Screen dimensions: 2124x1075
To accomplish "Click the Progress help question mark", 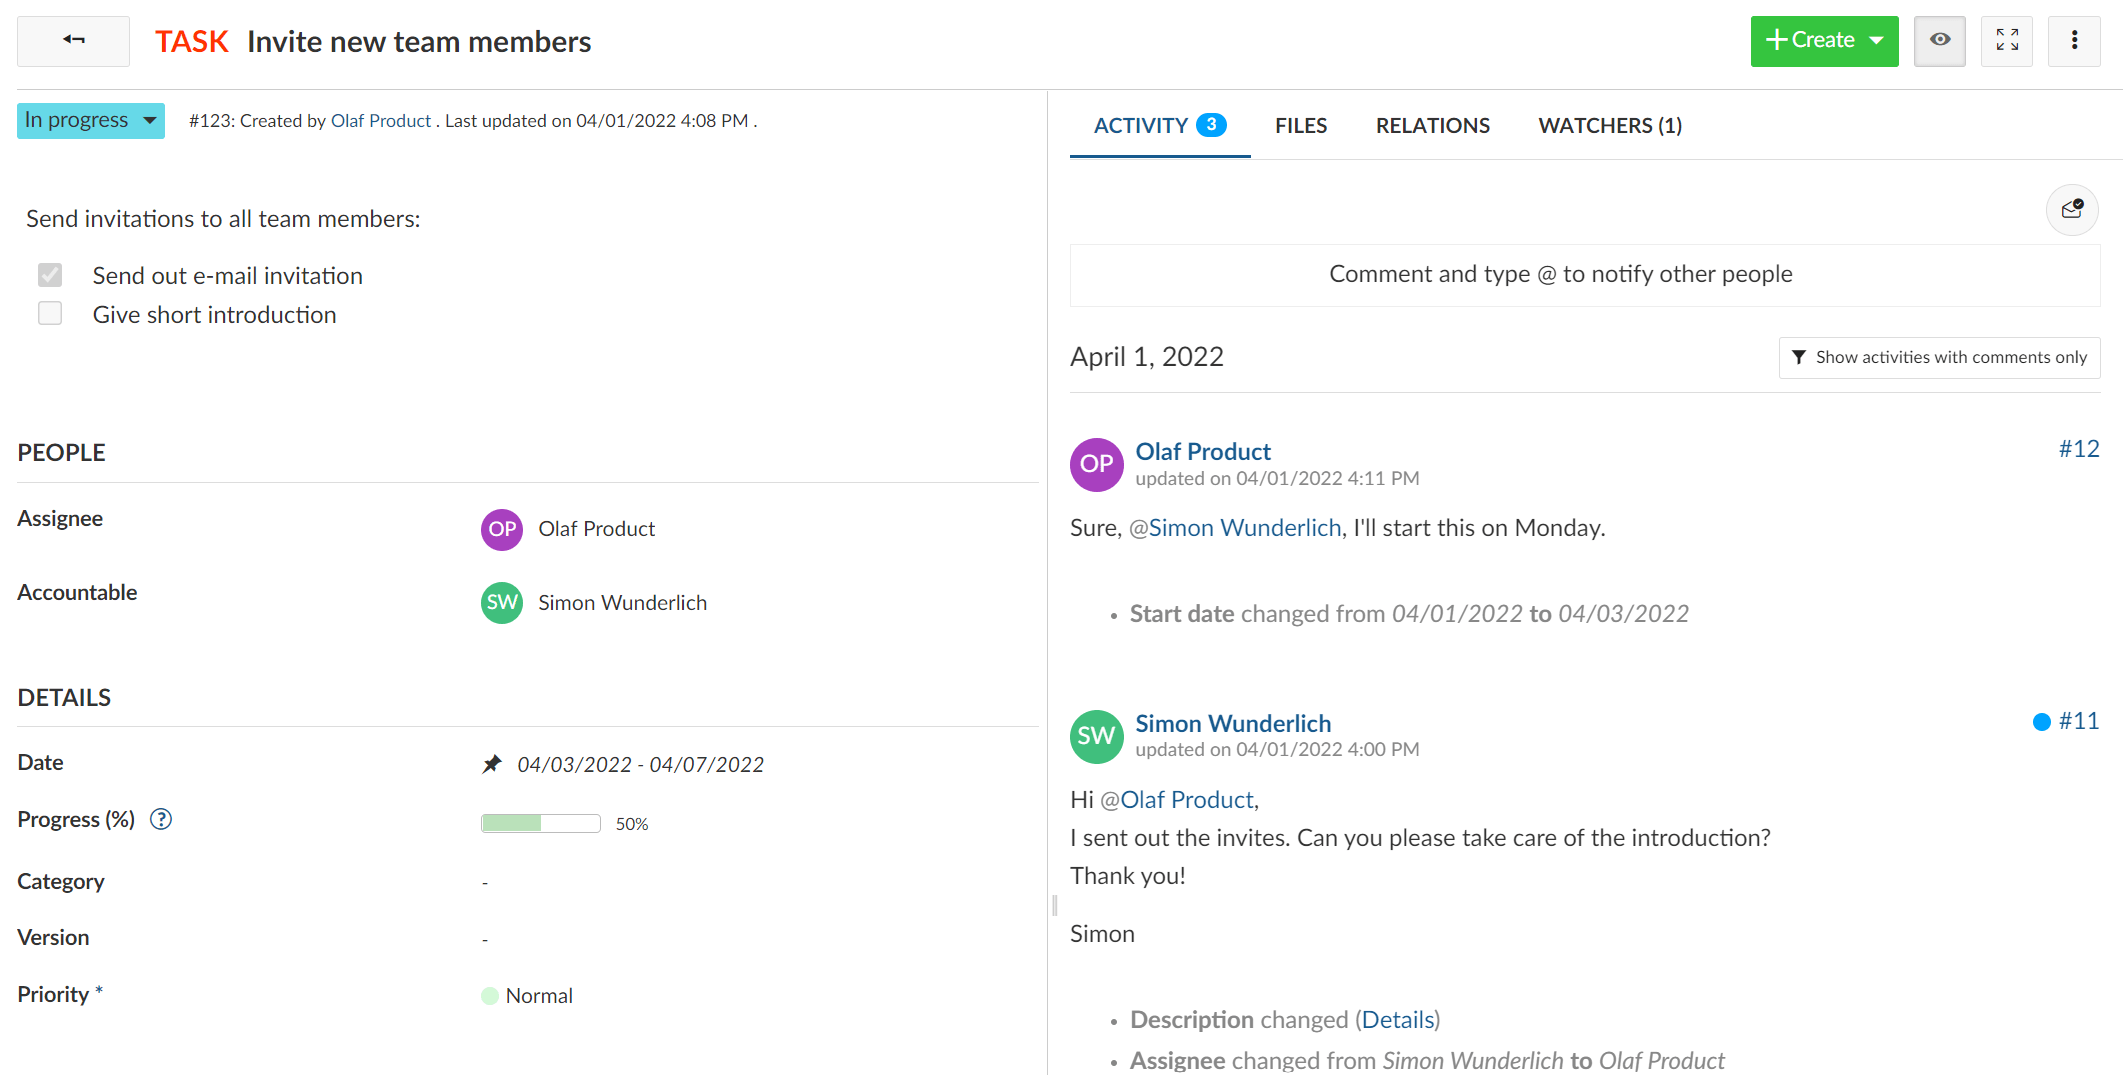I will coord(160,819).
